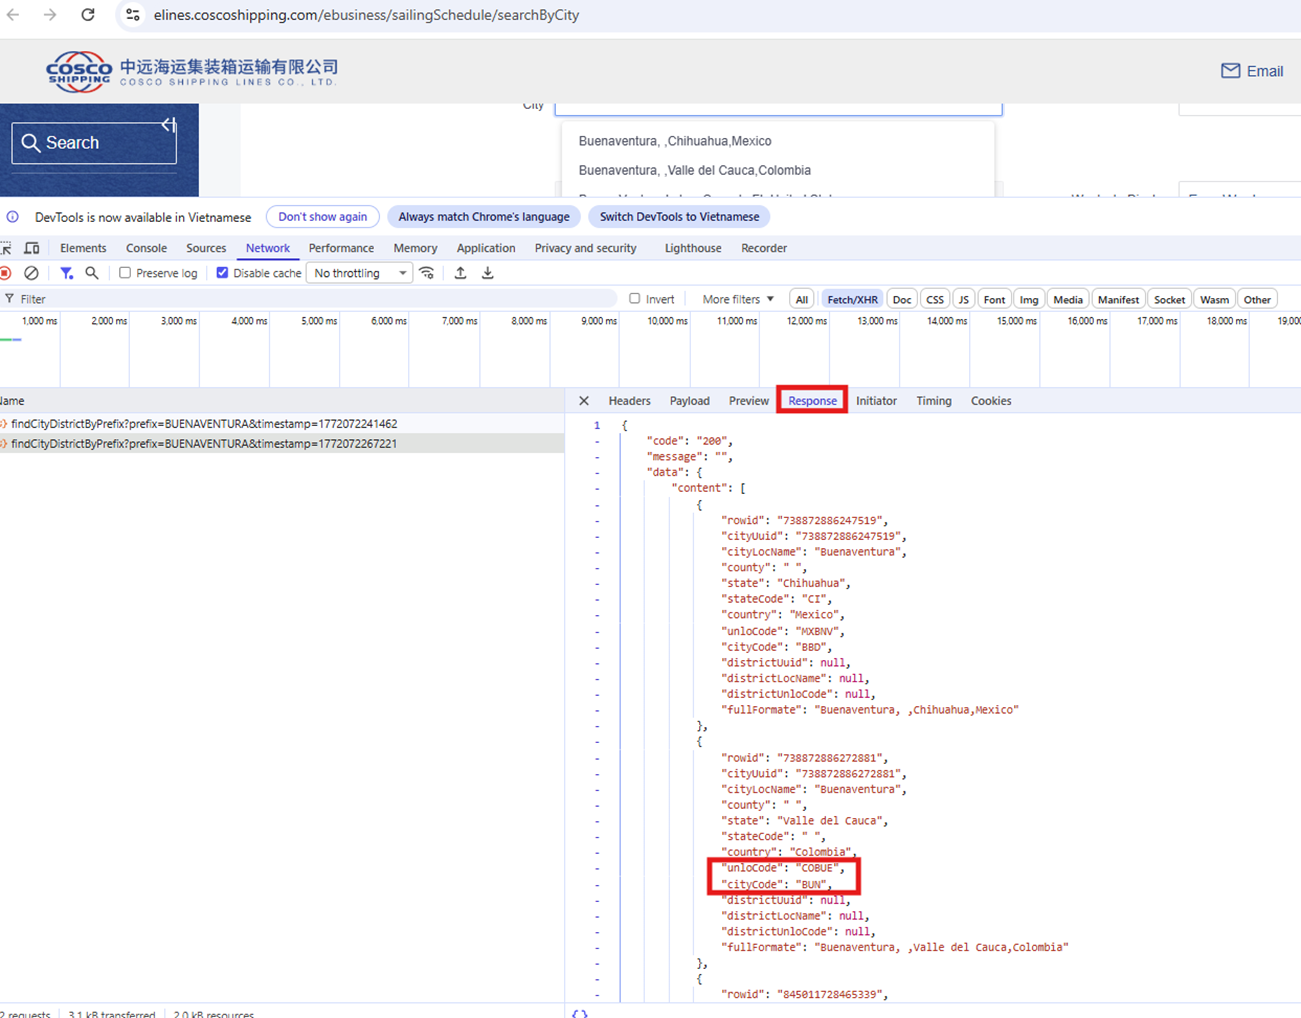Choose Buenaventura, Valle del Cauca, Colombia suggestion

(x=694, y=170)
